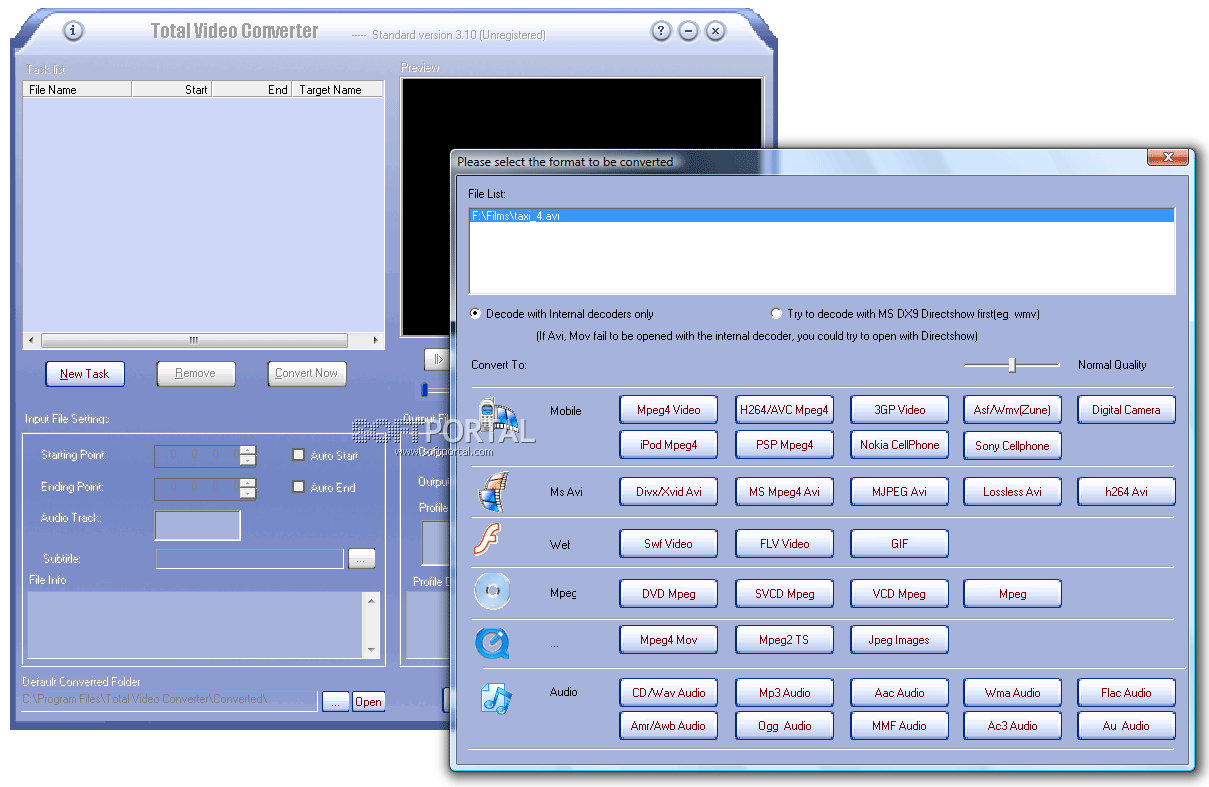Enable the Auto End checkbox
Screen dimensions: 1209x787
click(x=296, y=488)
